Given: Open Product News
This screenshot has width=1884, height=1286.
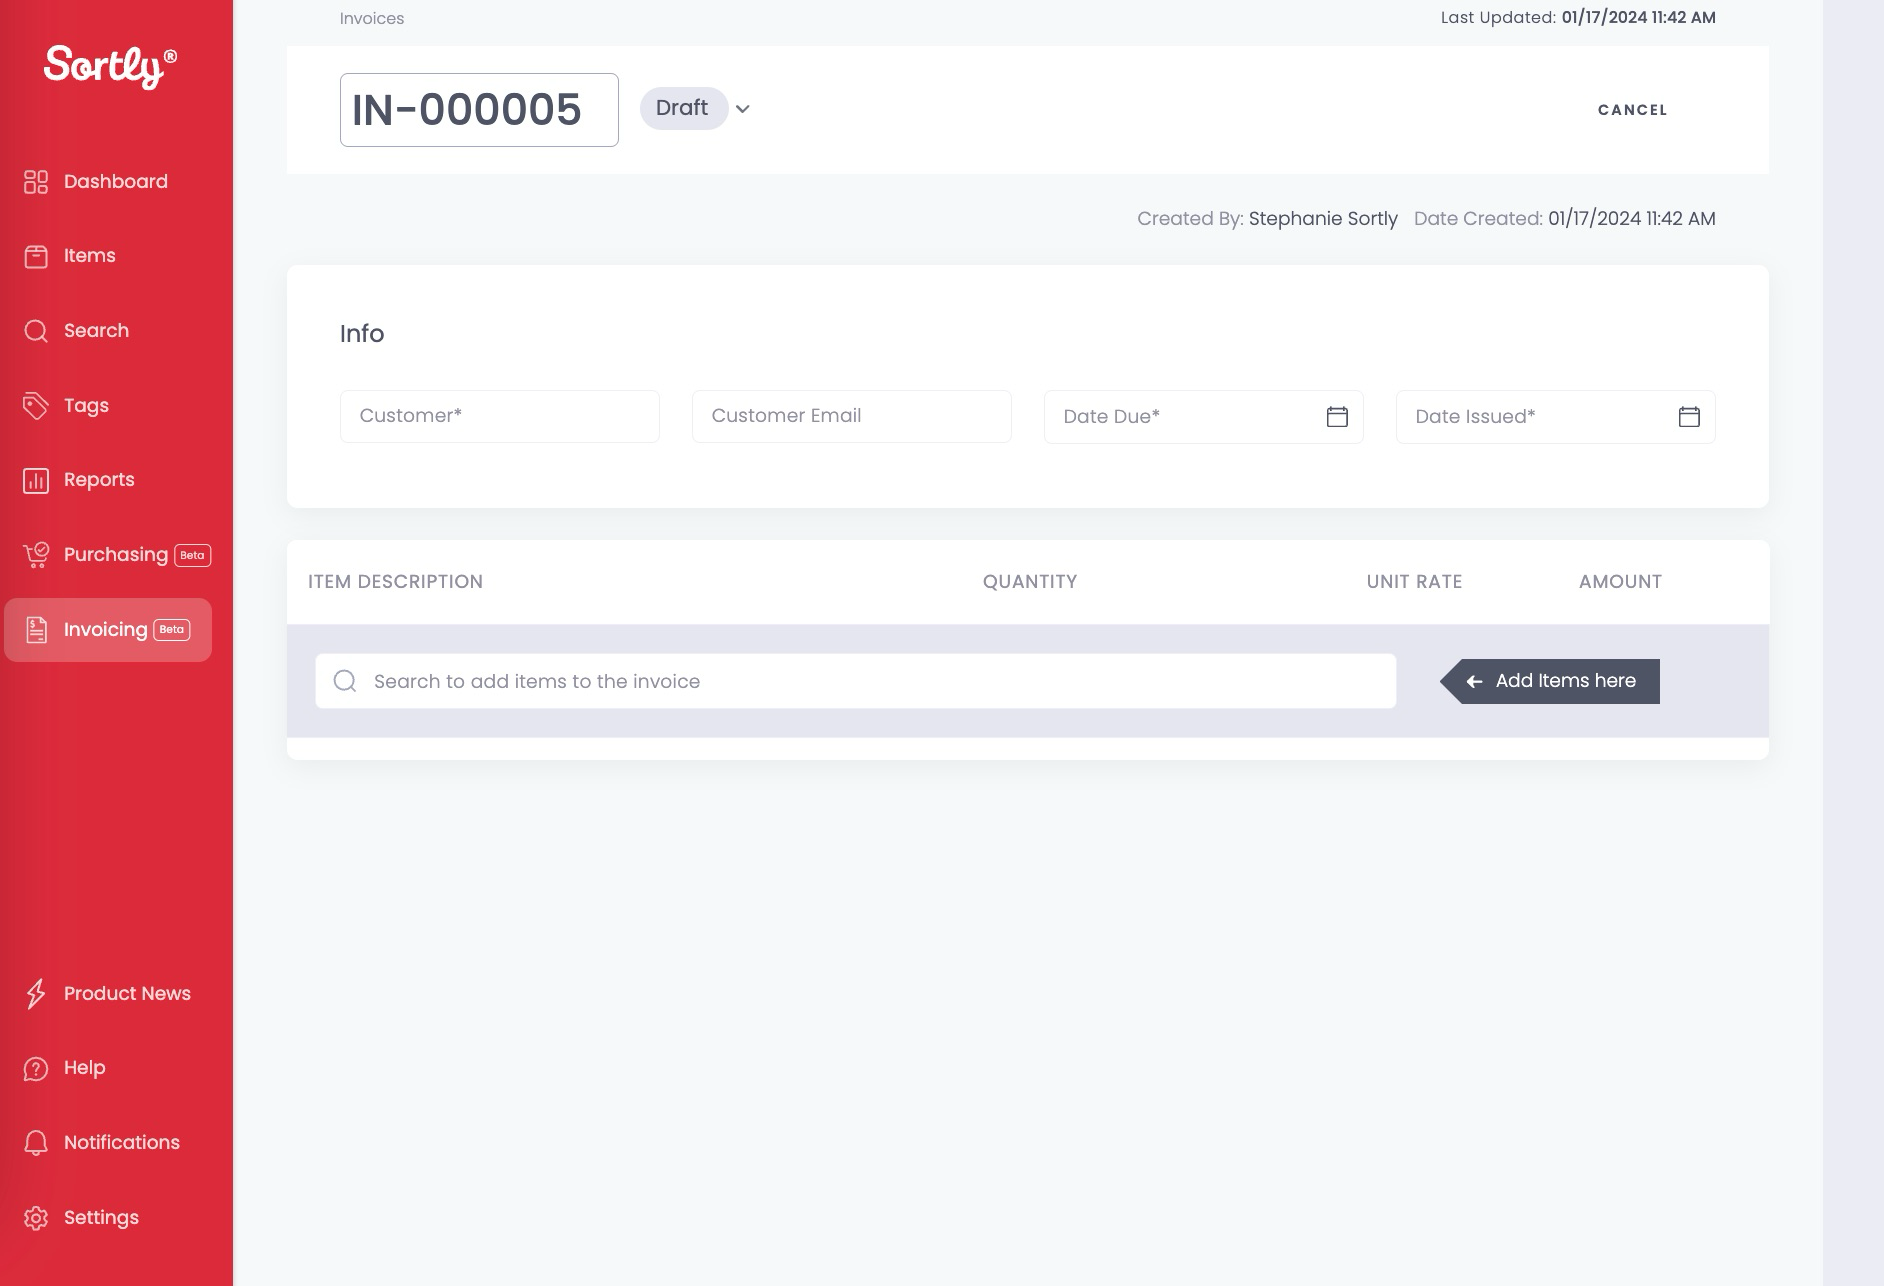Looking at the screenshot, I should pos(126,993).
